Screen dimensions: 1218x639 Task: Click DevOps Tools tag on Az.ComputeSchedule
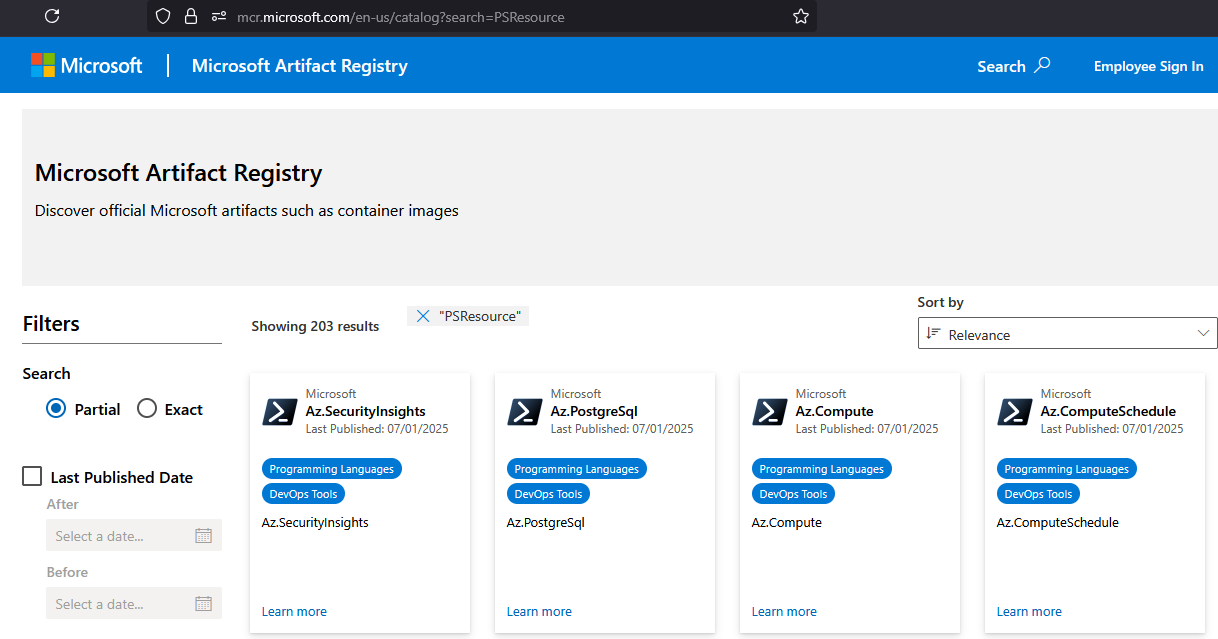1038,494
